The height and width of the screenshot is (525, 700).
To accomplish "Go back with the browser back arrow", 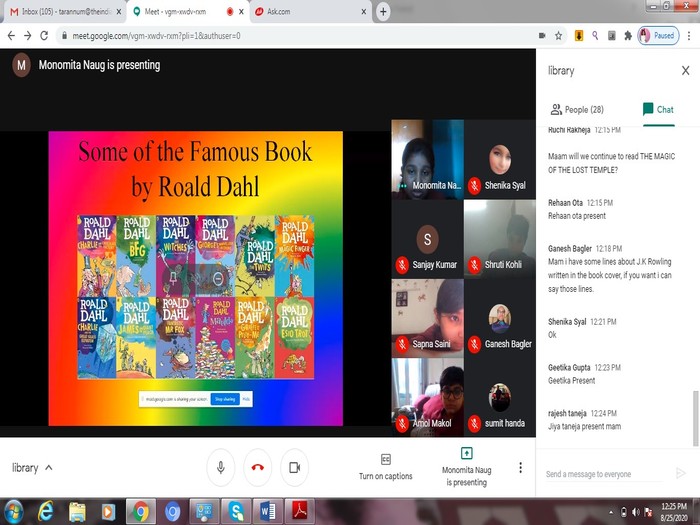I will pyautogui.click(x=11, y=36).
